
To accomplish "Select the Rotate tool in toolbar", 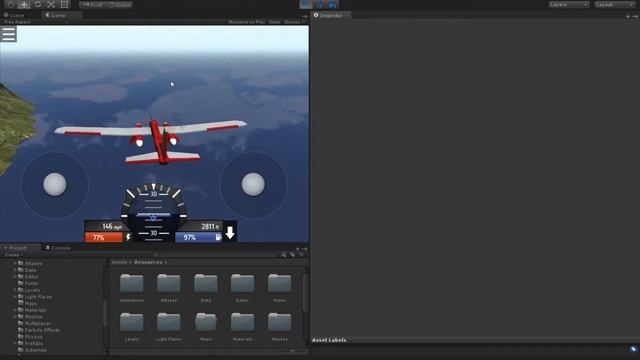I will click(x=38, y=4).
